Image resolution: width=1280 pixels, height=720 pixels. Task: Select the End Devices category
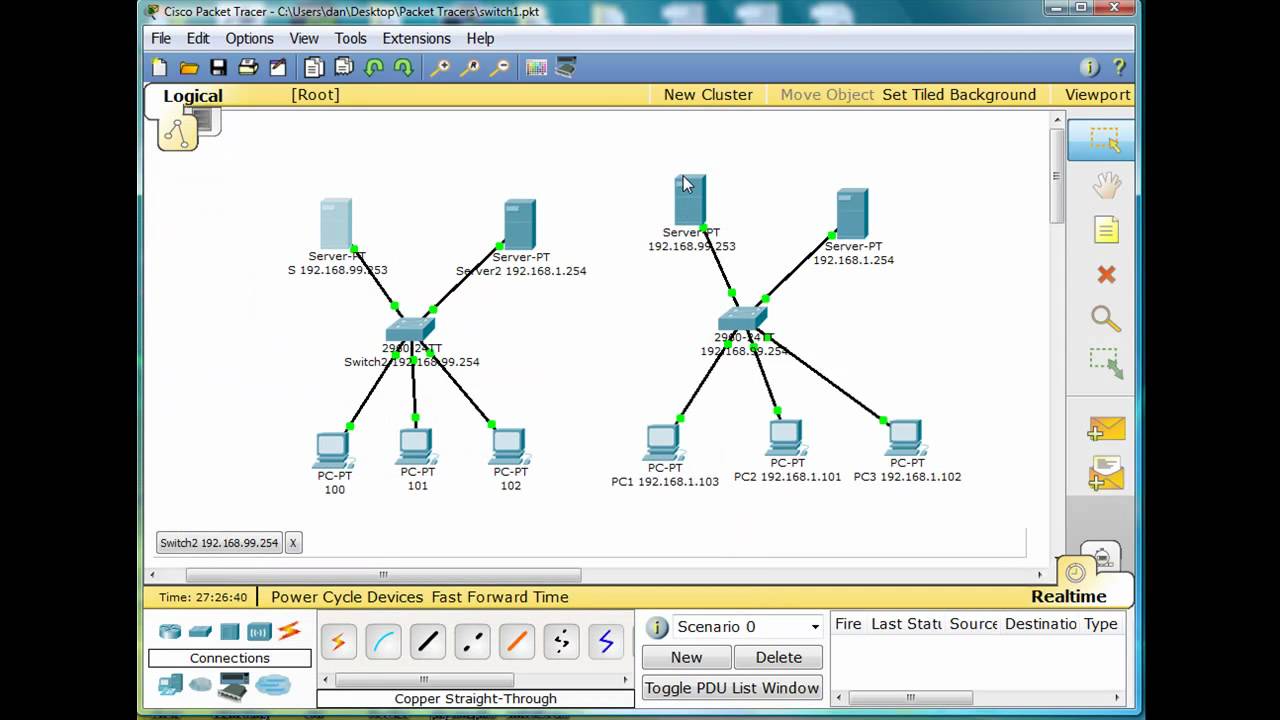[170, 685]
